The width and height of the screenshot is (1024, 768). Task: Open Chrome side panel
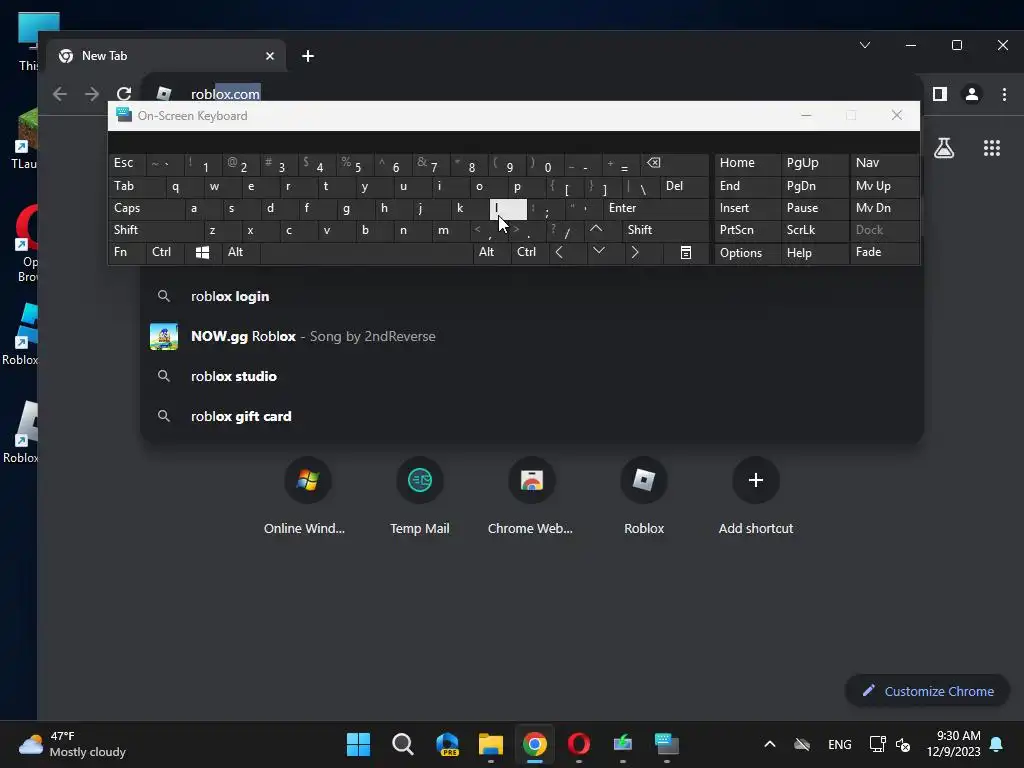pos(940,94)
